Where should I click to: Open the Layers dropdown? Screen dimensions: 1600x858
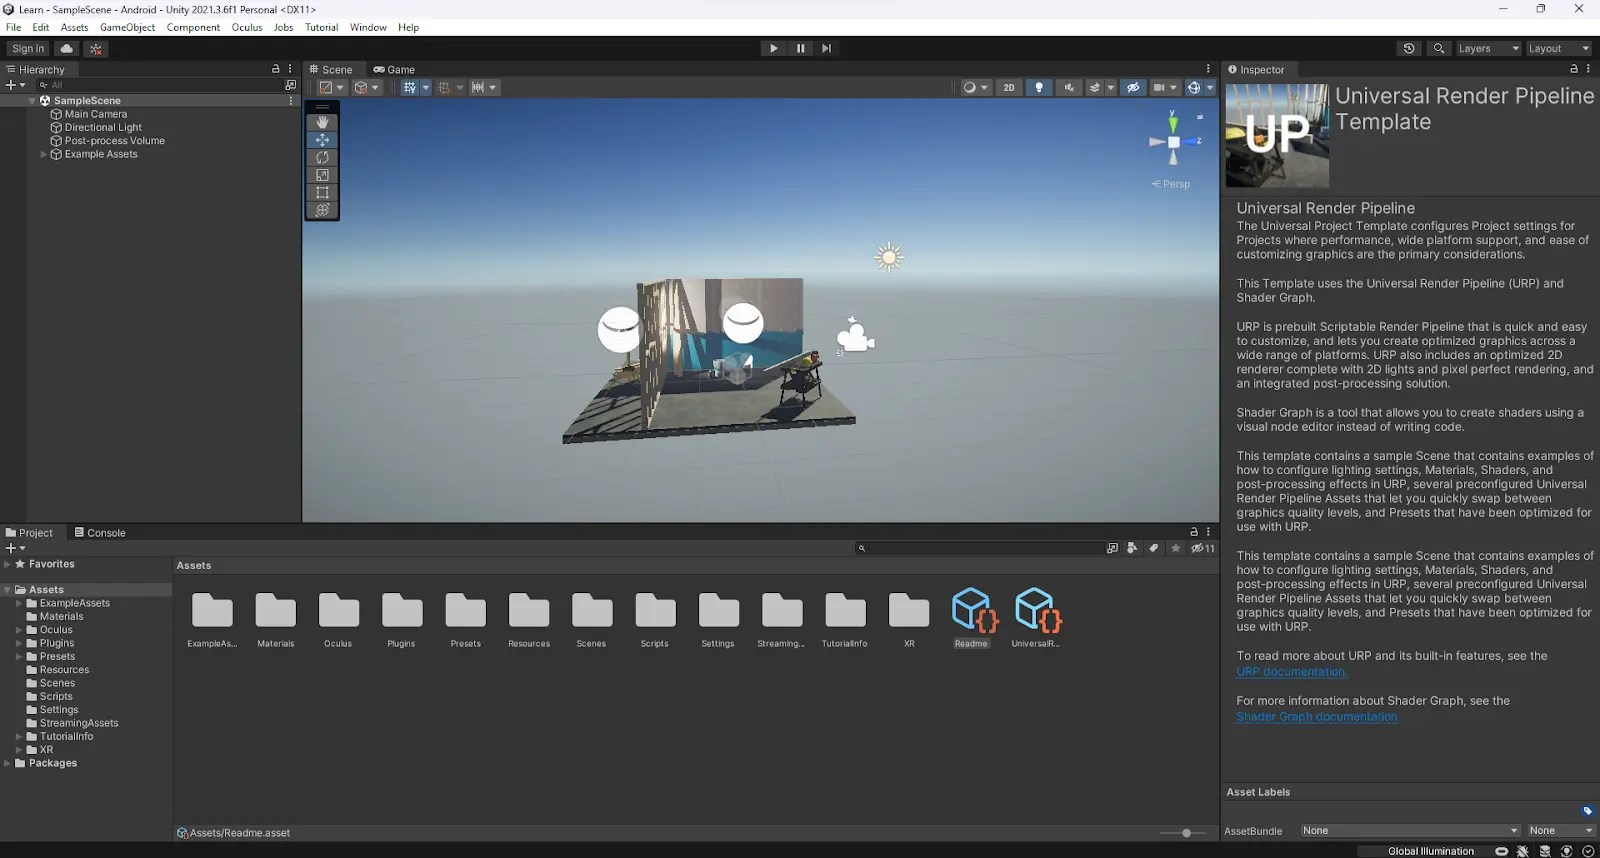point(1487,48)
